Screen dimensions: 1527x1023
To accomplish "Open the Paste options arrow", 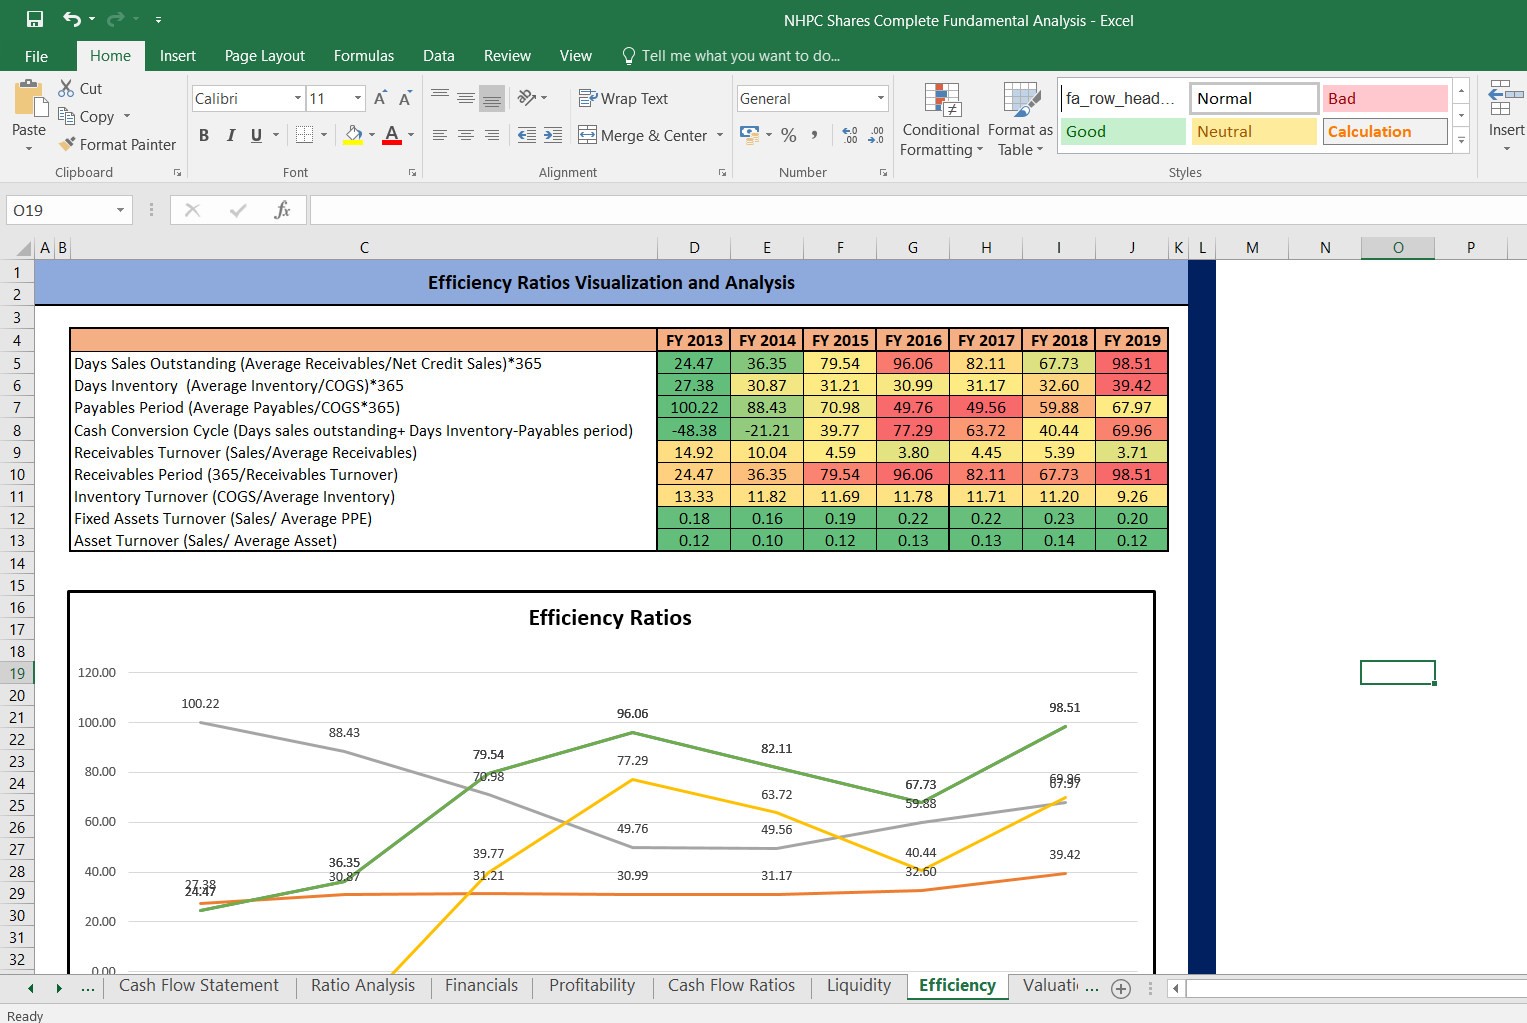I will (29, 148).
